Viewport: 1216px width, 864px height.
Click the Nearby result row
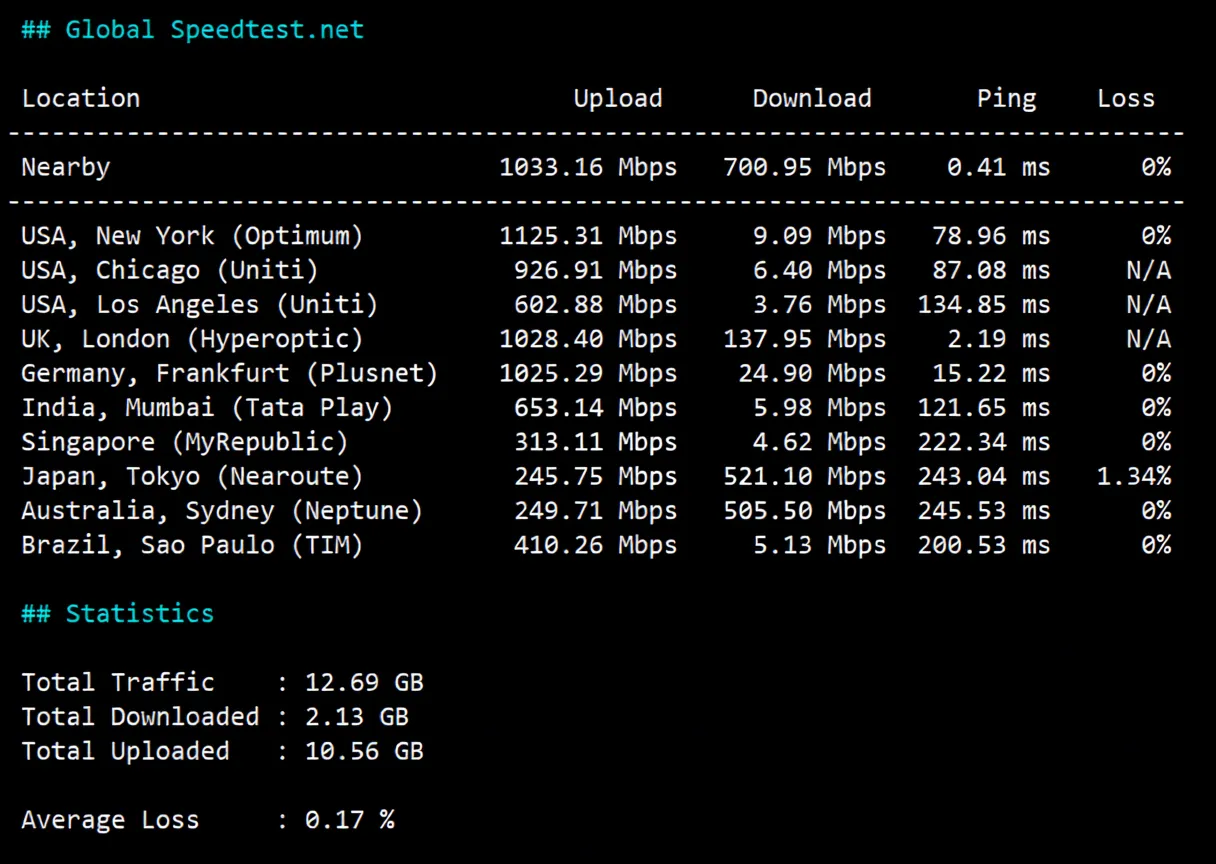pos(64,167)
